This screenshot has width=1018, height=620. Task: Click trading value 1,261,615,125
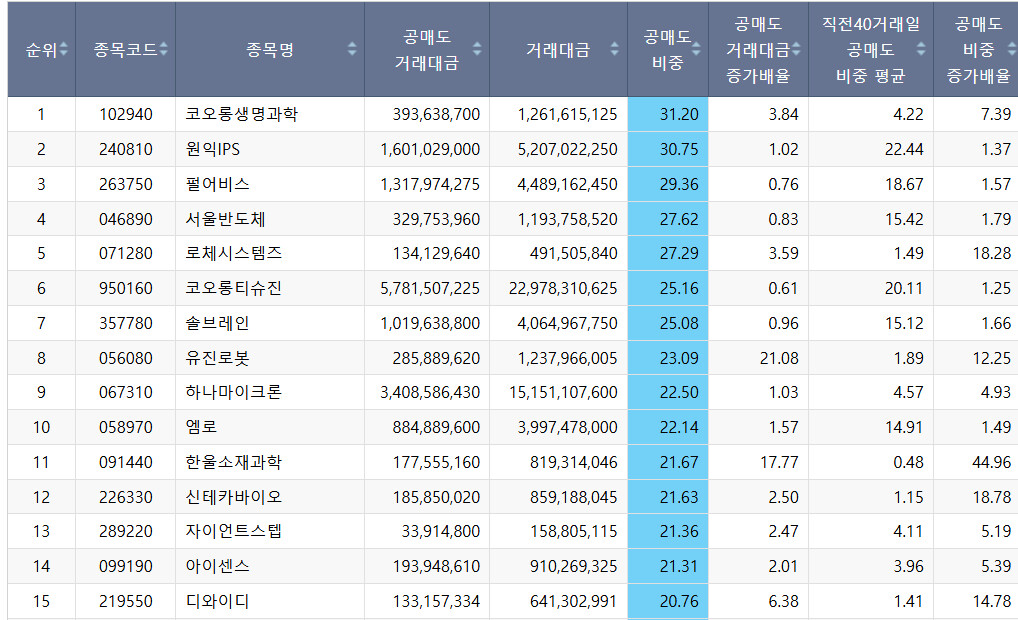(567, 114)
